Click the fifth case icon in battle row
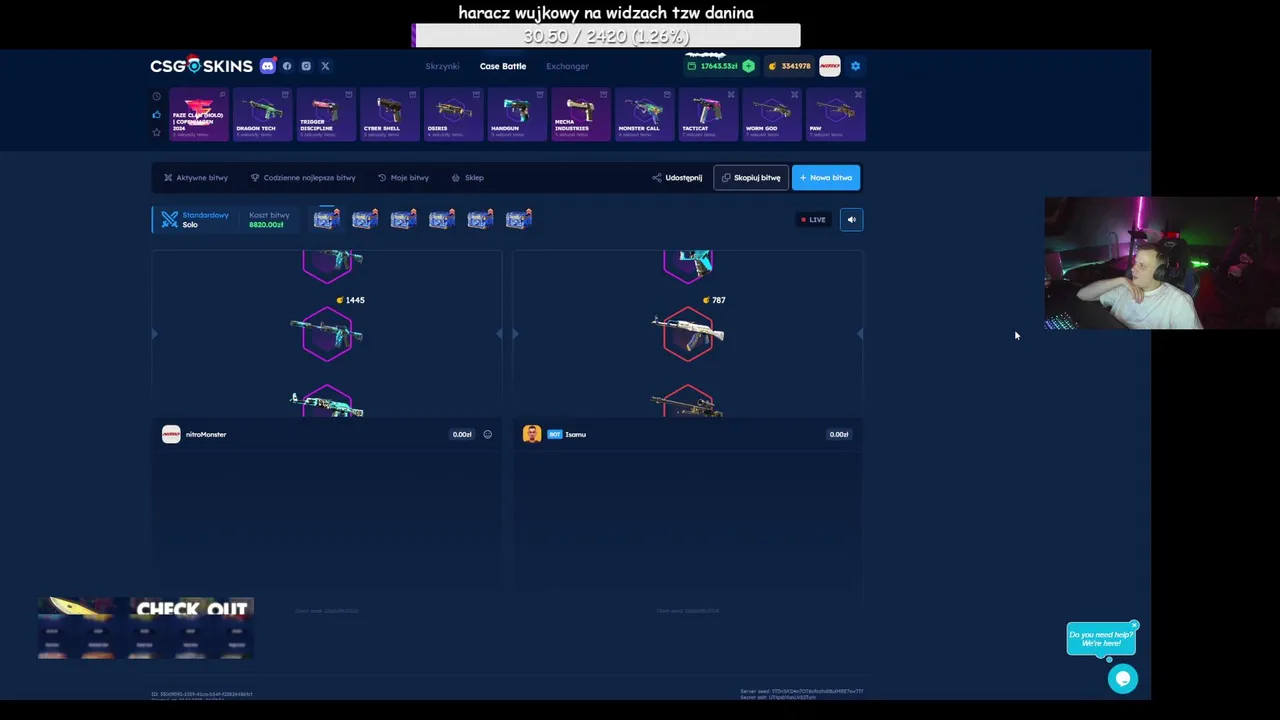This screenshot has width=1280, height=720. [x=480, y=219]
